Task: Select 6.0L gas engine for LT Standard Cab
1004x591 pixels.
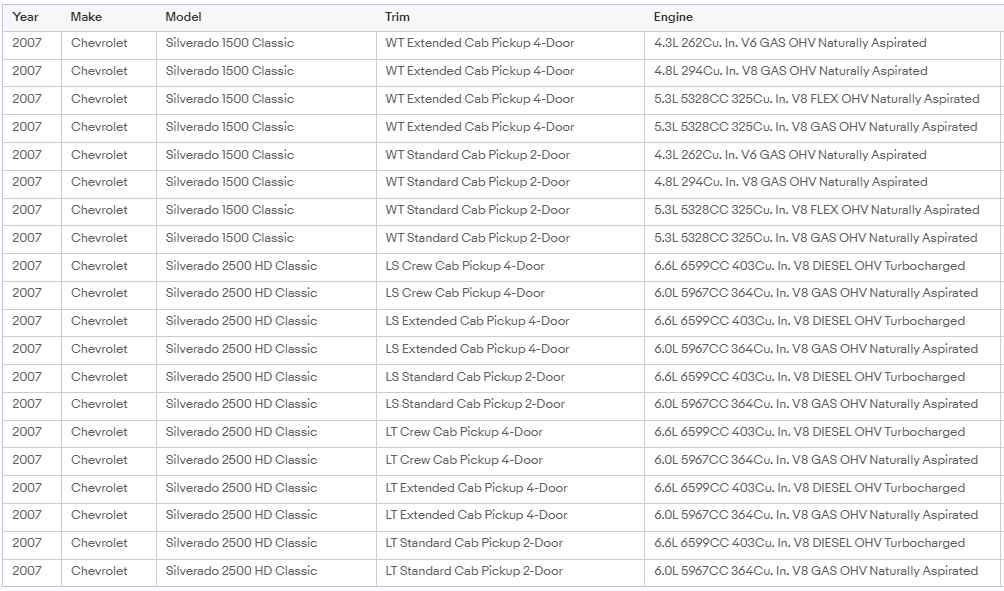Action: point(815,571)
